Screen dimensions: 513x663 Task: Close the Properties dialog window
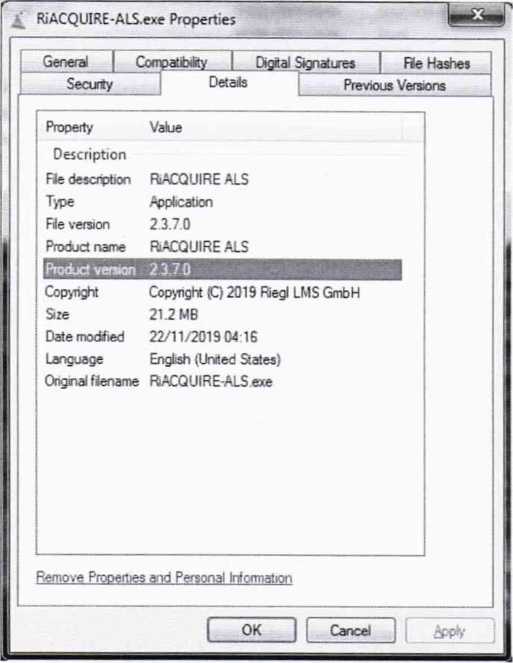pyautogui.click(x=476, y=15)
